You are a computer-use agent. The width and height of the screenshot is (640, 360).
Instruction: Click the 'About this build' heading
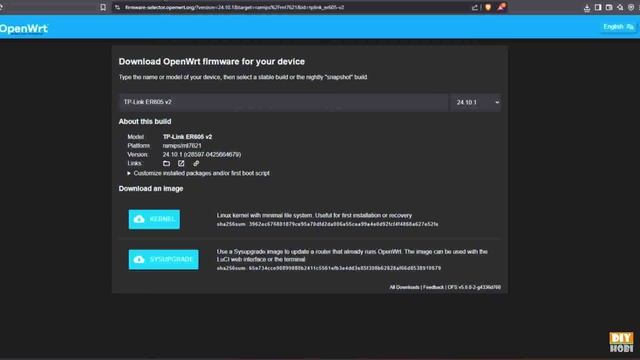coord(145,122)
